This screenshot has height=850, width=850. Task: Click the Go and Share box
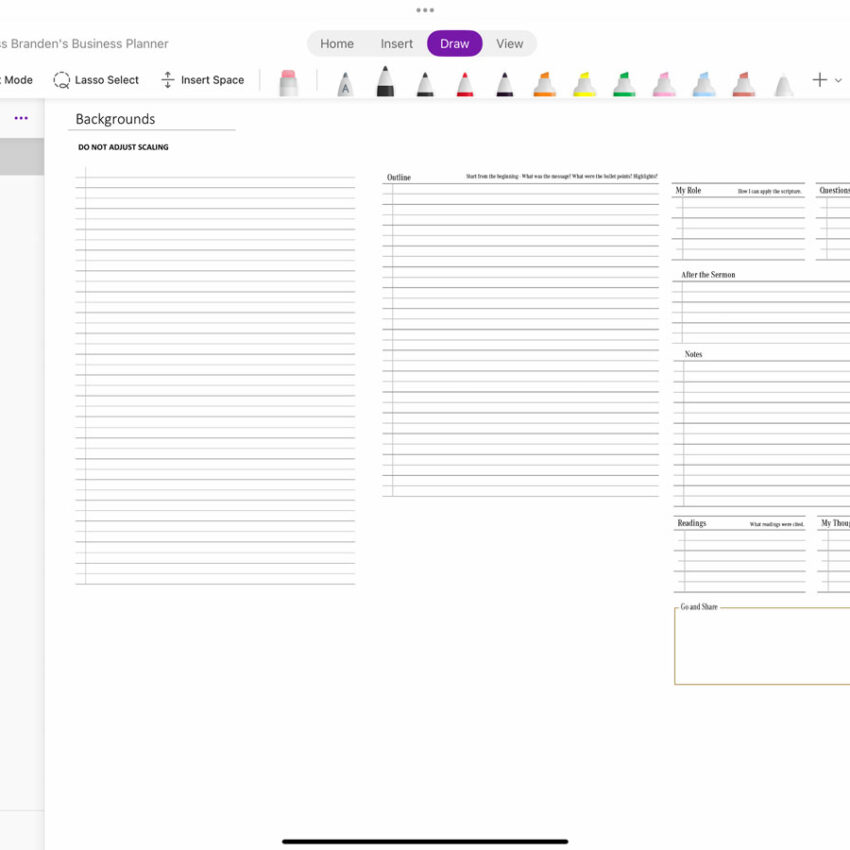click(x=762, y=645)
